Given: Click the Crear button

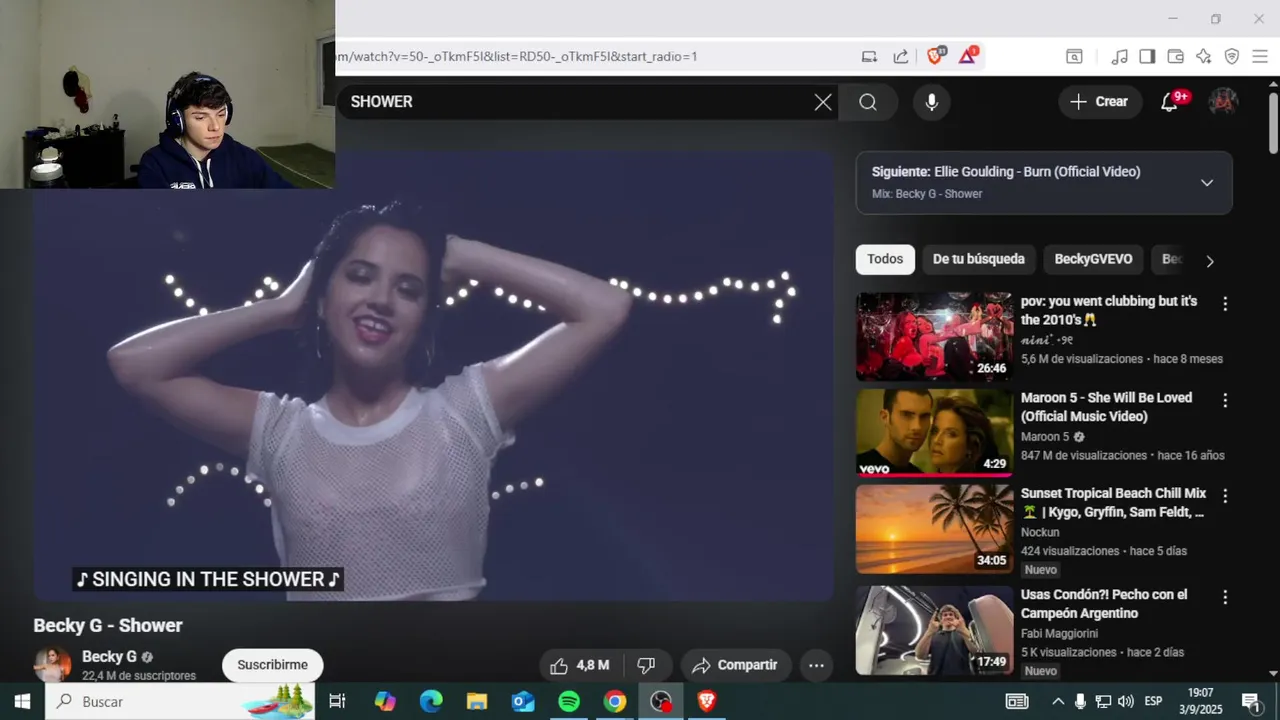Looking at the screenshot, I should (x=1099, y=102).
